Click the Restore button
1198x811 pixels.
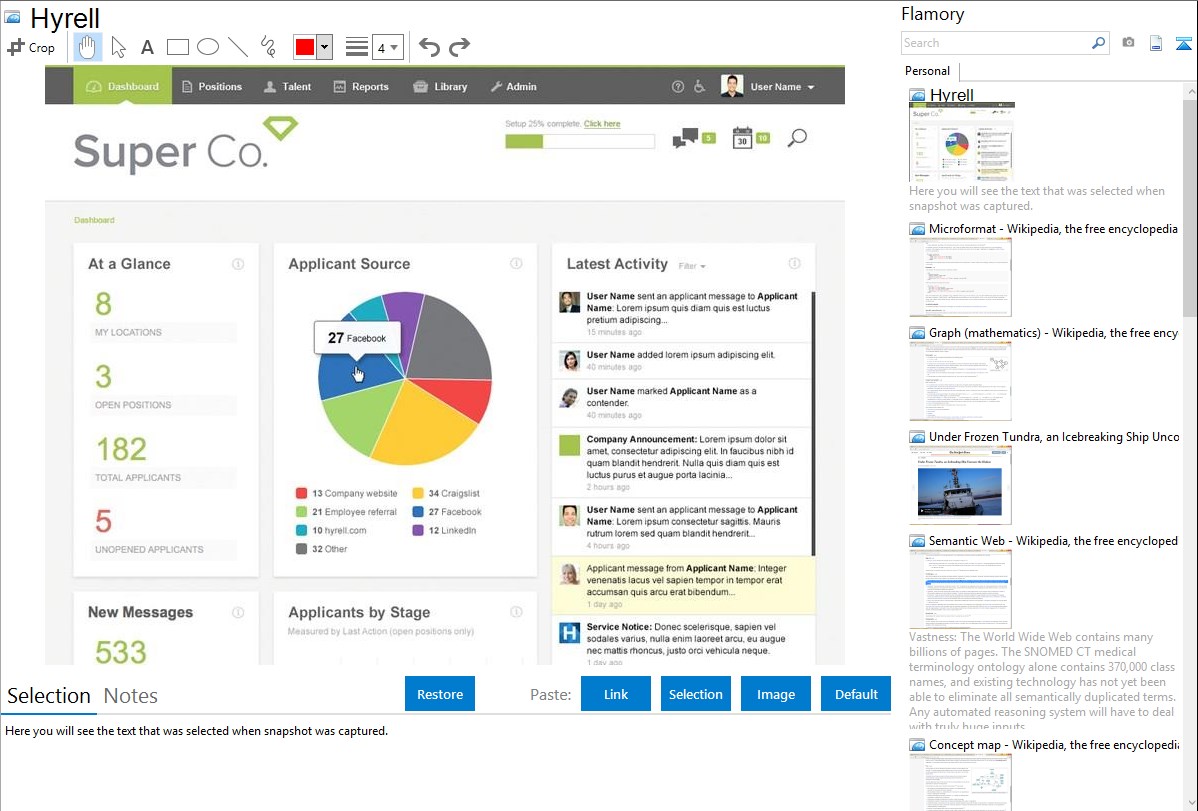point(440,694)
